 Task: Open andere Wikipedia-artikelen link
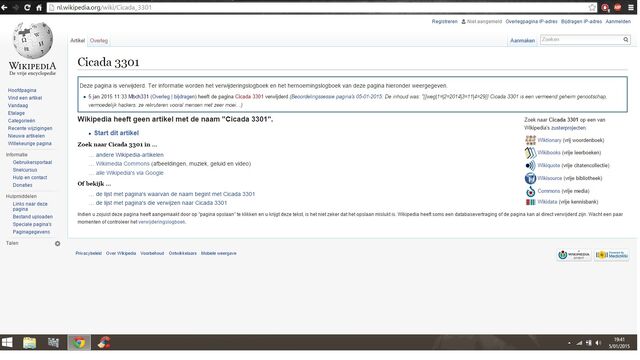point(130,155)
